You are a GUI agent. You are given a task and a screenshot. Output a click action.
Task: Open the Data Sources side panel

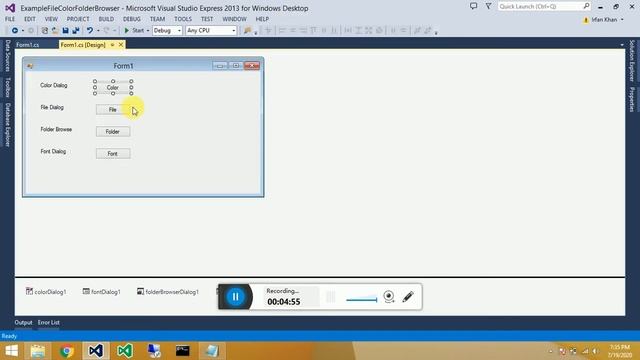[x=7, y=56]
